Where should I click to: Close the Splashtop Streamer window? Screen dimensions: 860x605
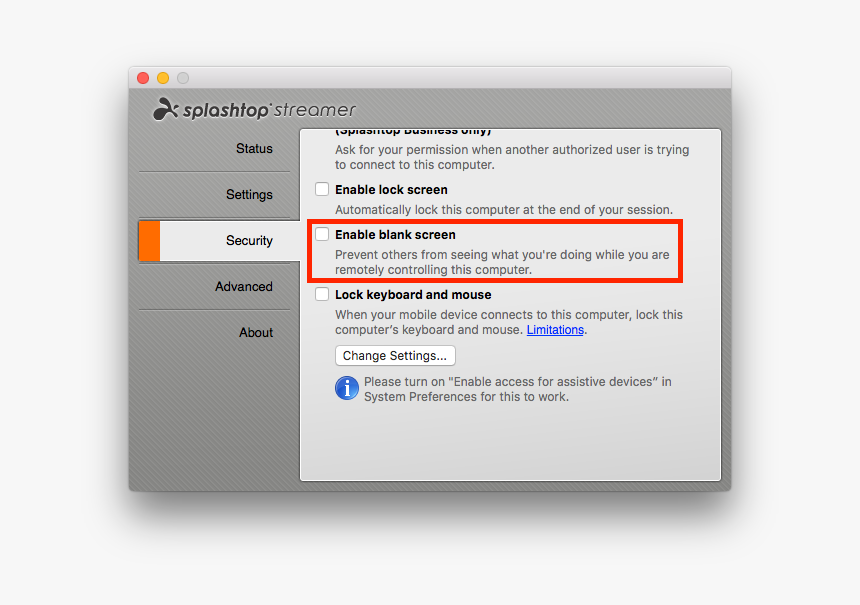[143, 78]
